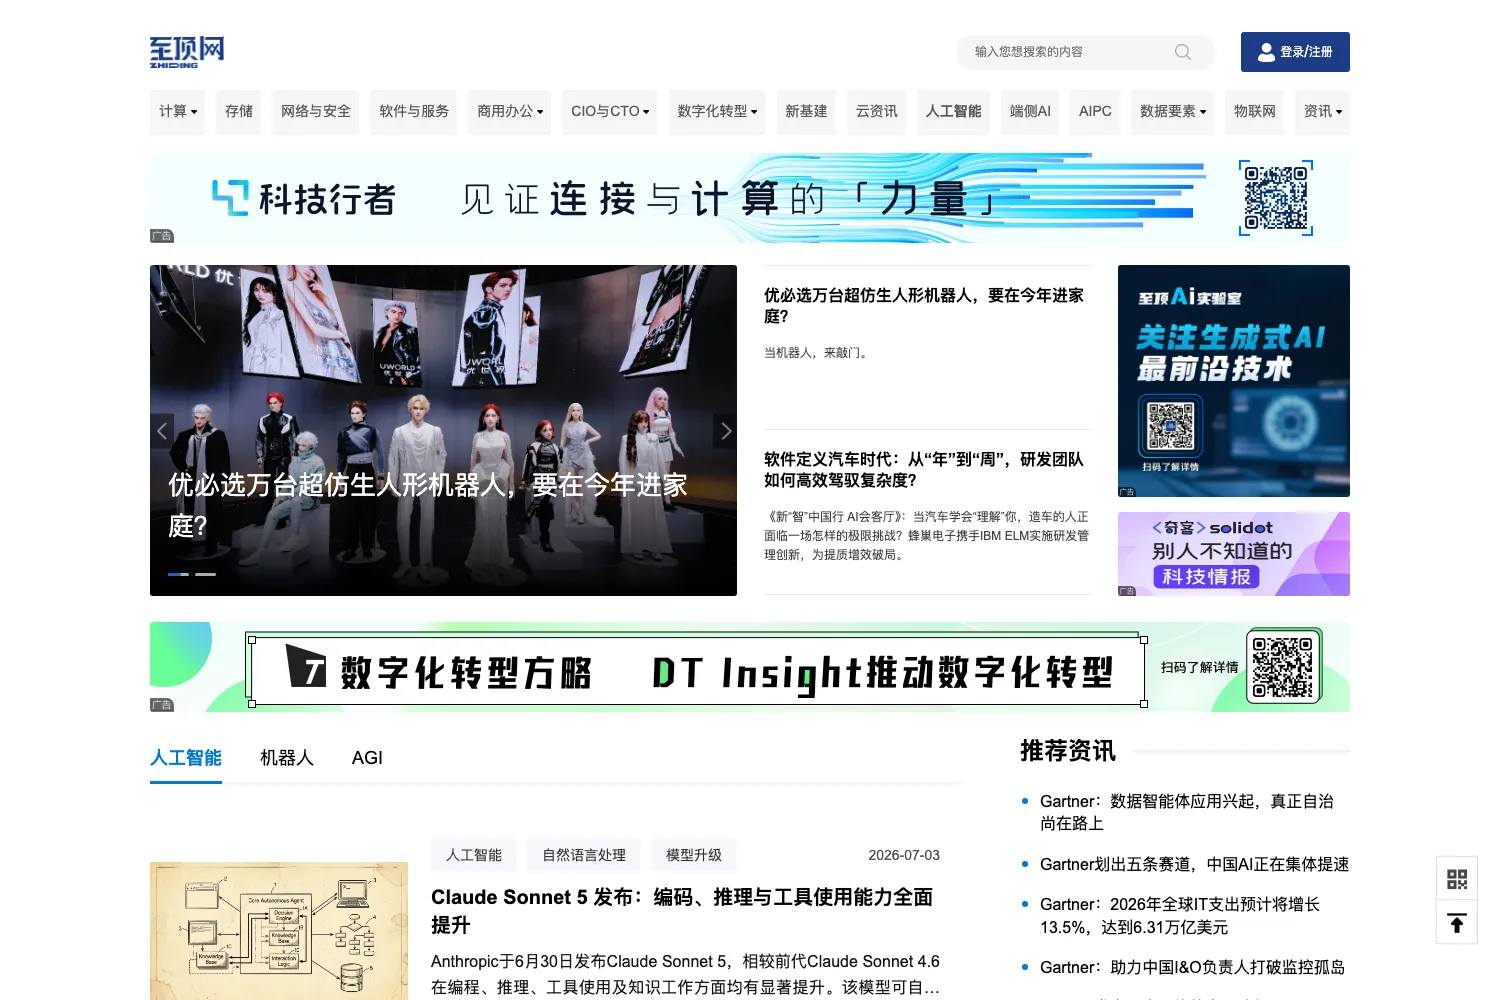Open the Claude Sonnet 5 article headline
Image resolution: width=1500 pixels, height=1000 pixels.
pyautogui.click(x=682, y=911)
